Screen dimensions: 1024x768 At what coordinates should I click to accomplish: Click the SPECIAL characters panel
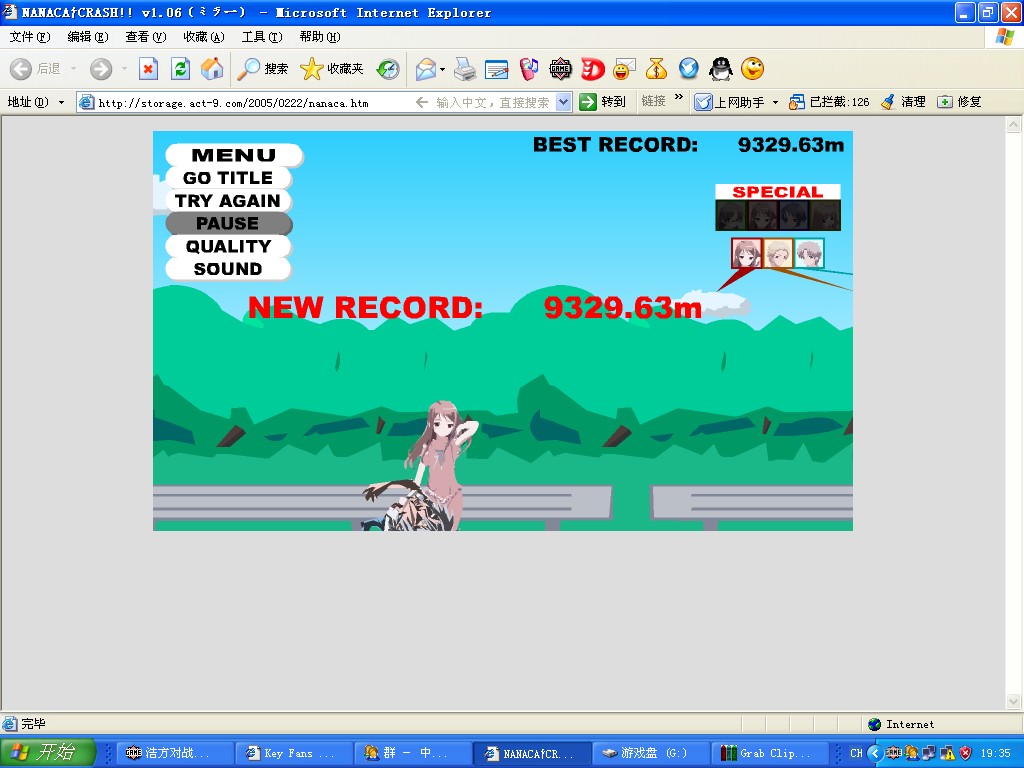[778, 208]
